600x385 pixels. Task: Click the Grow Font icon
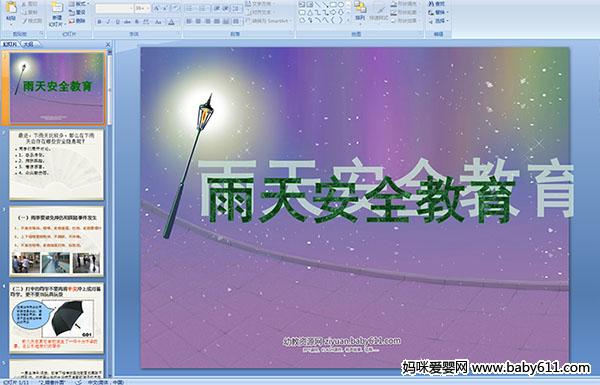coord(156,8)
